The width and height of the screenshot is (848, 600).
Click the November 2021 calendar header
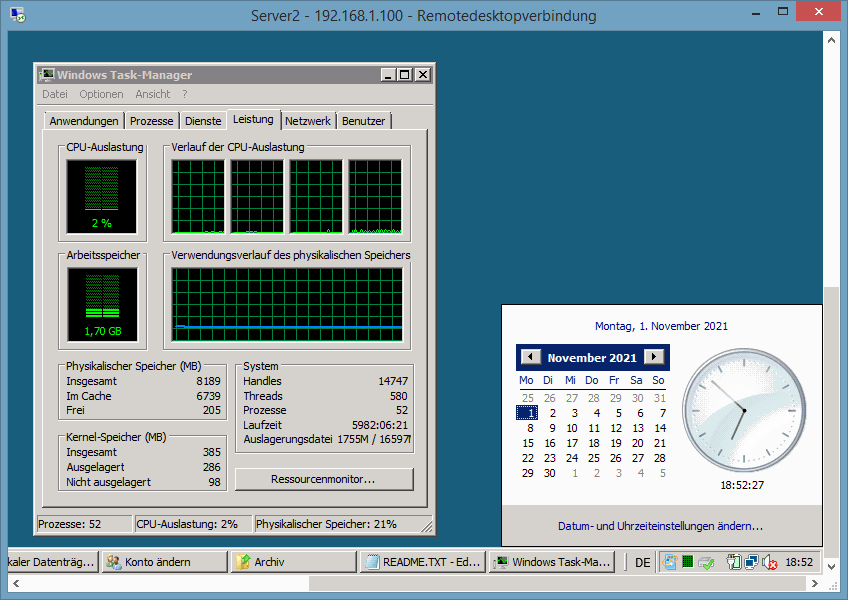click(592, 358)
